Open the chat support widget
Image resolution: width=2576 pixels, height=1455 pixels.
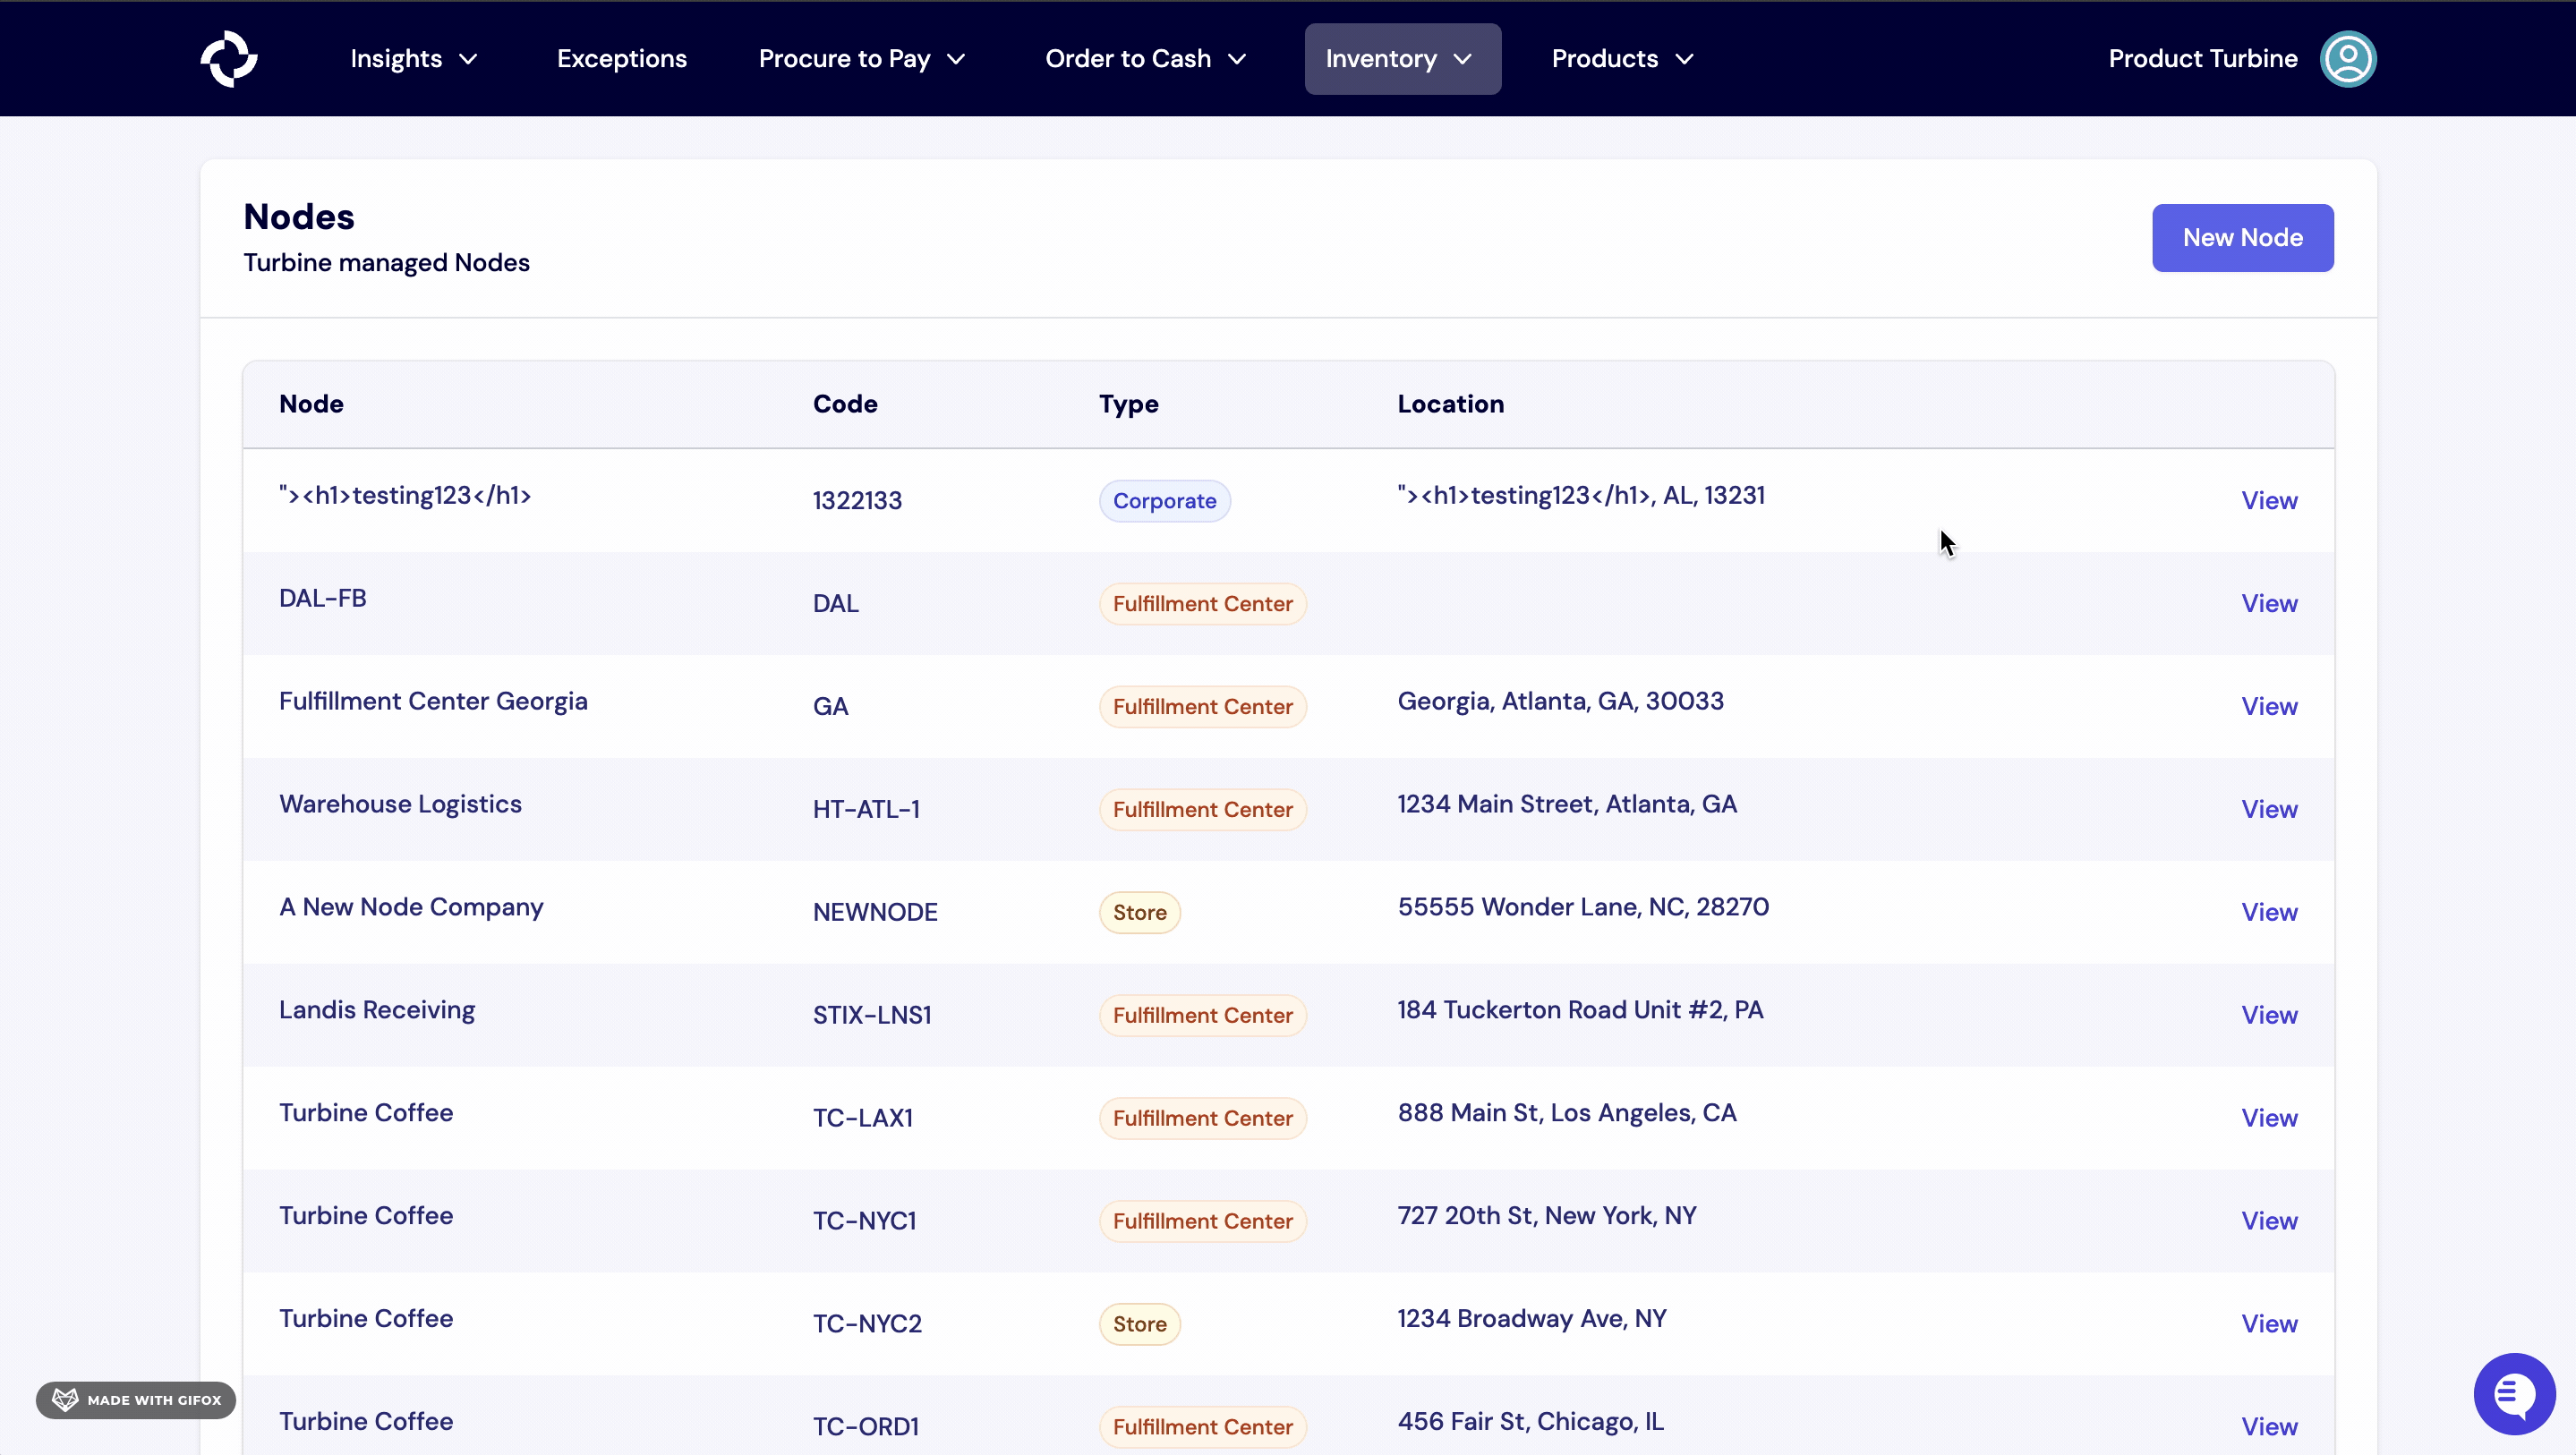coord(2514,1393)
